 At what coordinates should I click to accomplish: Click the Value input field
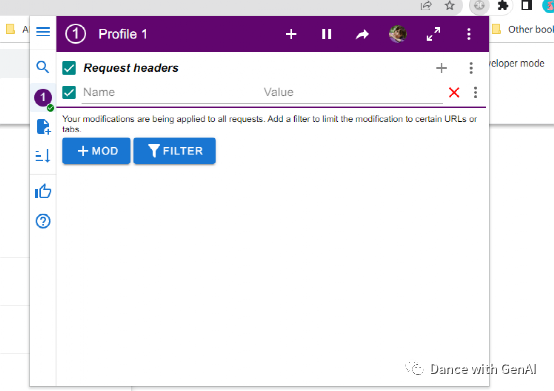(x=353, y=93)
